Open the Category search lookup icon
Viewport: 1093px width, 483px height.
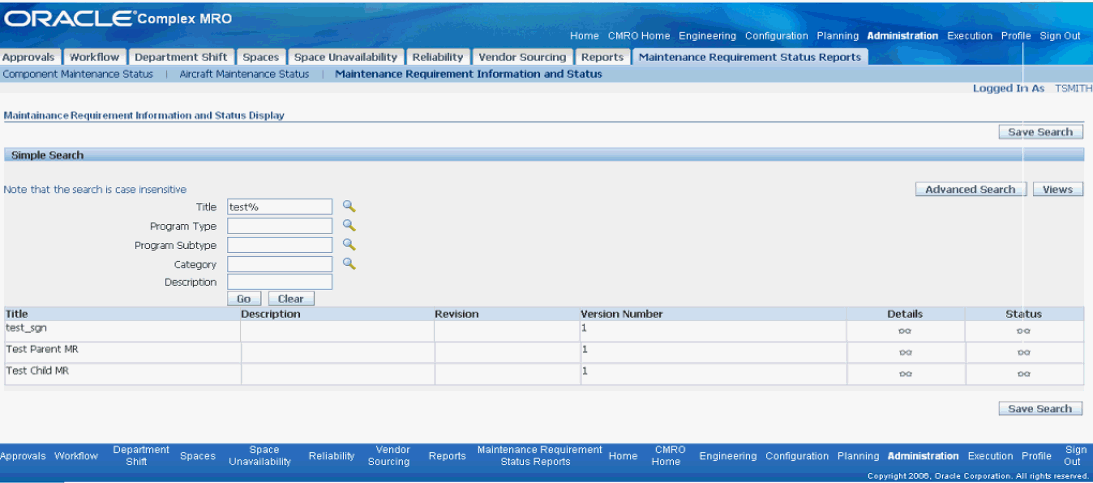(x=349, y=264)
